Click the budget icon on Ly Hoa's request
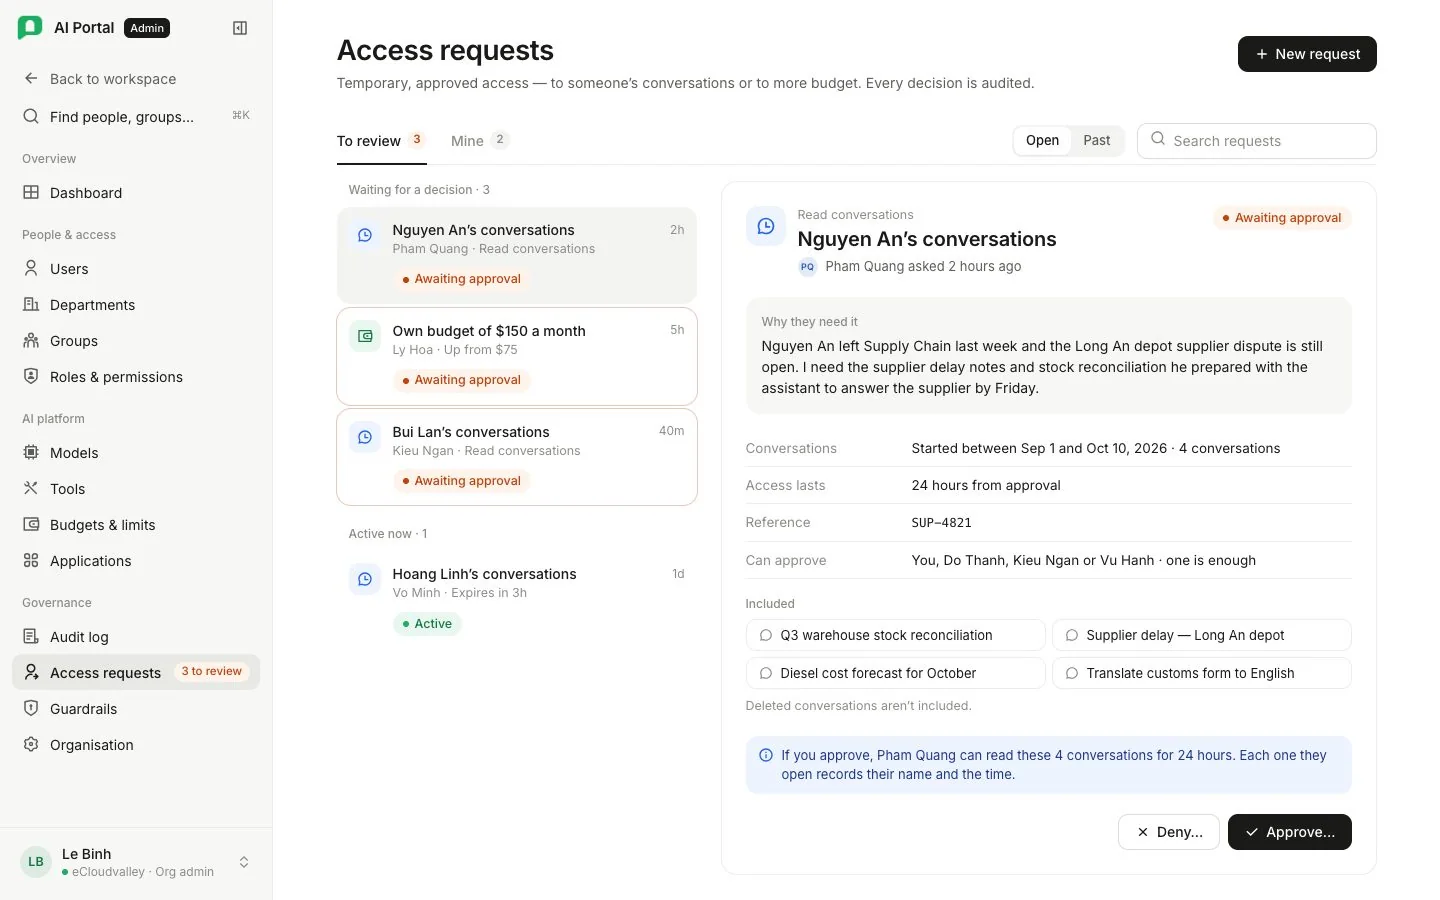Viewport: 1440px width, 900px height. tap(365, 336)
